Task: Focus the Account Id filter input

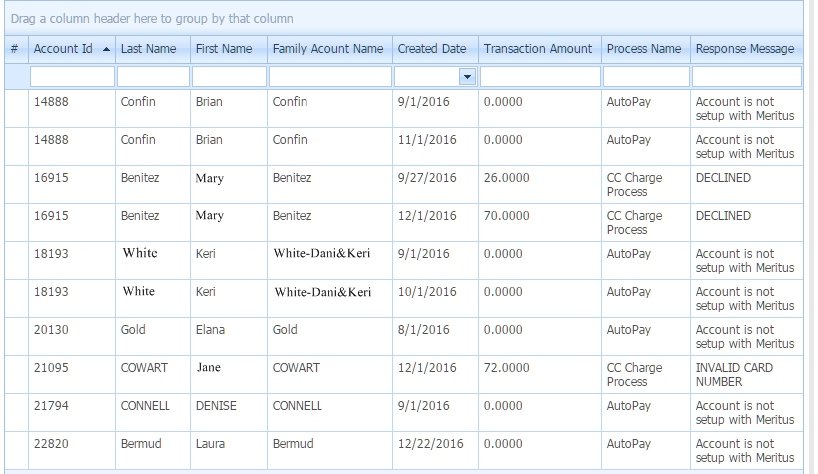Action: pos(72,77)
